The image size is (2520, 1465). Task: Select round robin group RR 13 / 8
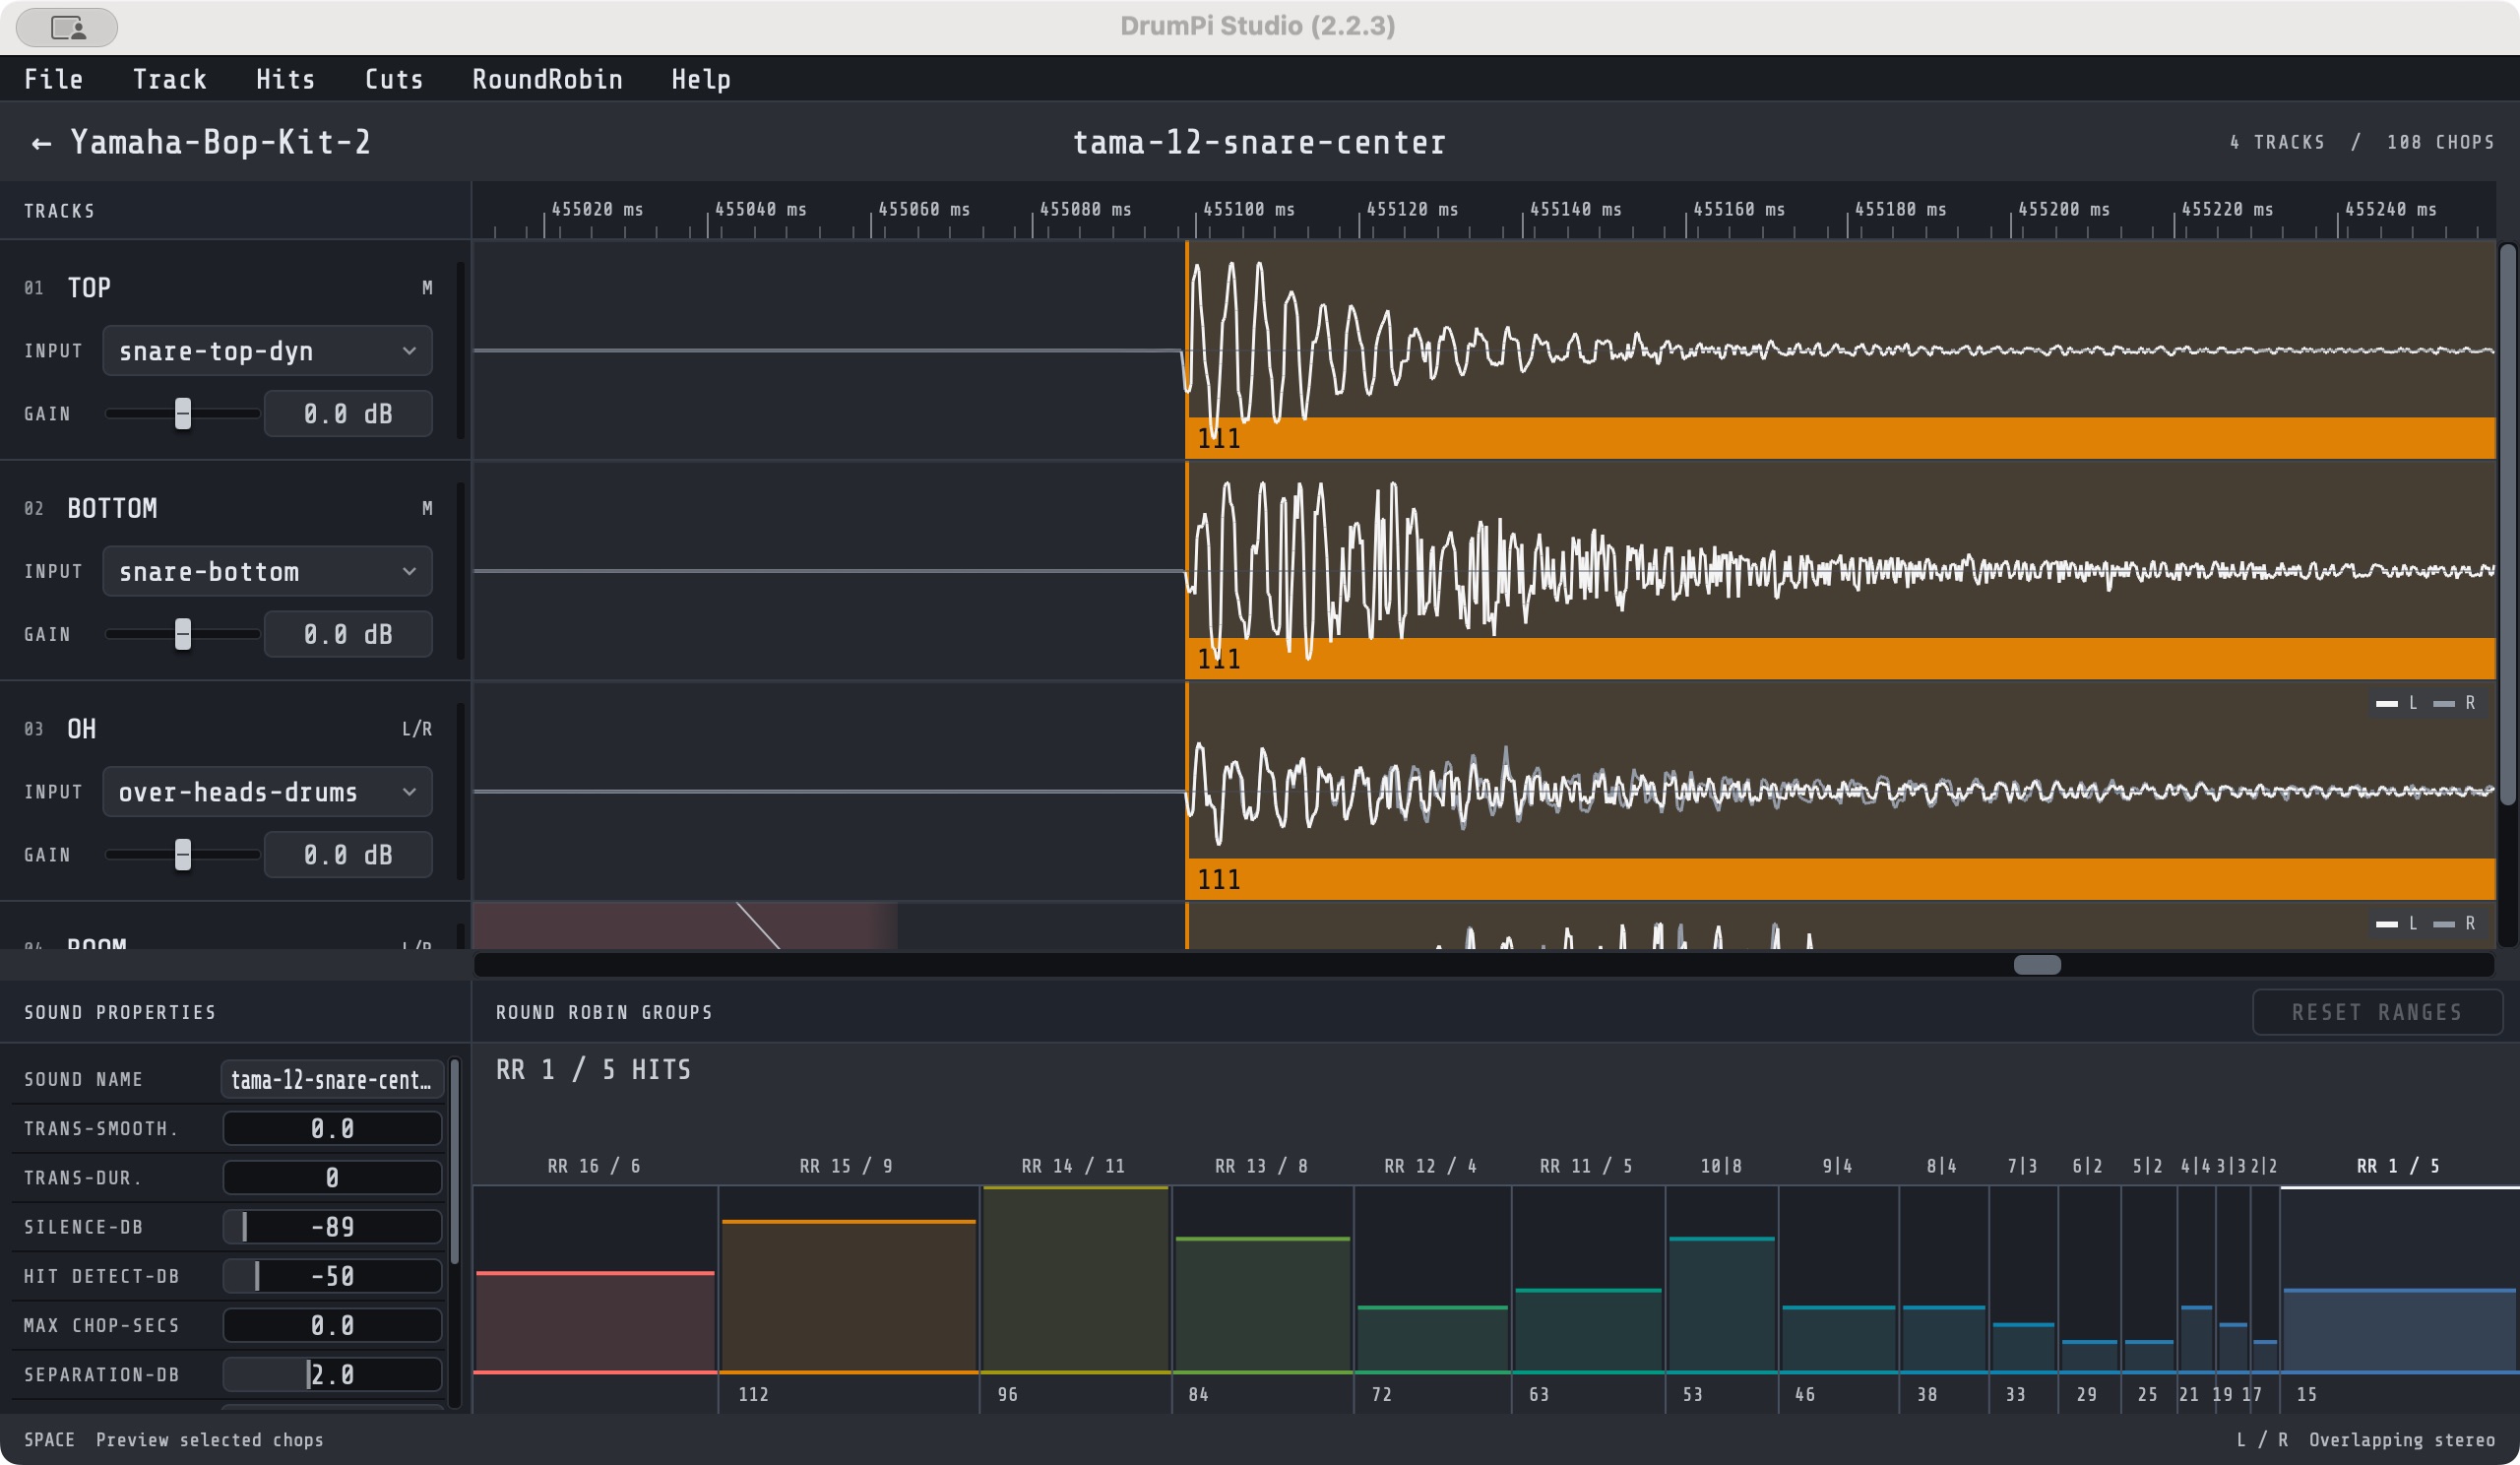click(x=1262, y=1279)
